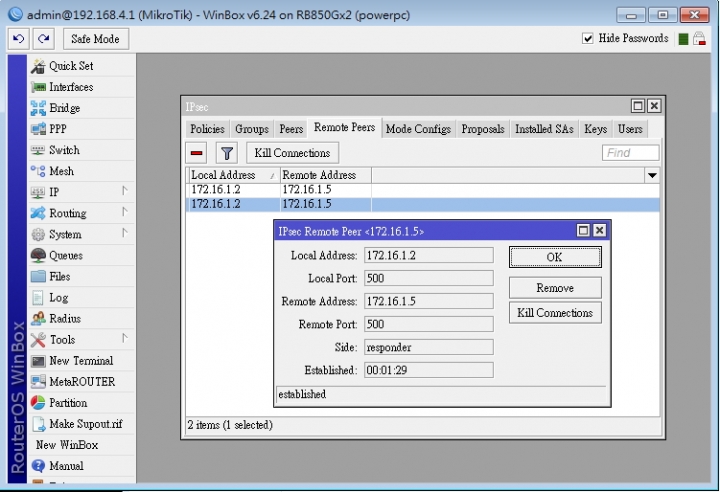Image resolution: width=720 pixels, height=492 pixels.
Task: Click the Redo arrow icon
Action: click(x=44, y=39)
